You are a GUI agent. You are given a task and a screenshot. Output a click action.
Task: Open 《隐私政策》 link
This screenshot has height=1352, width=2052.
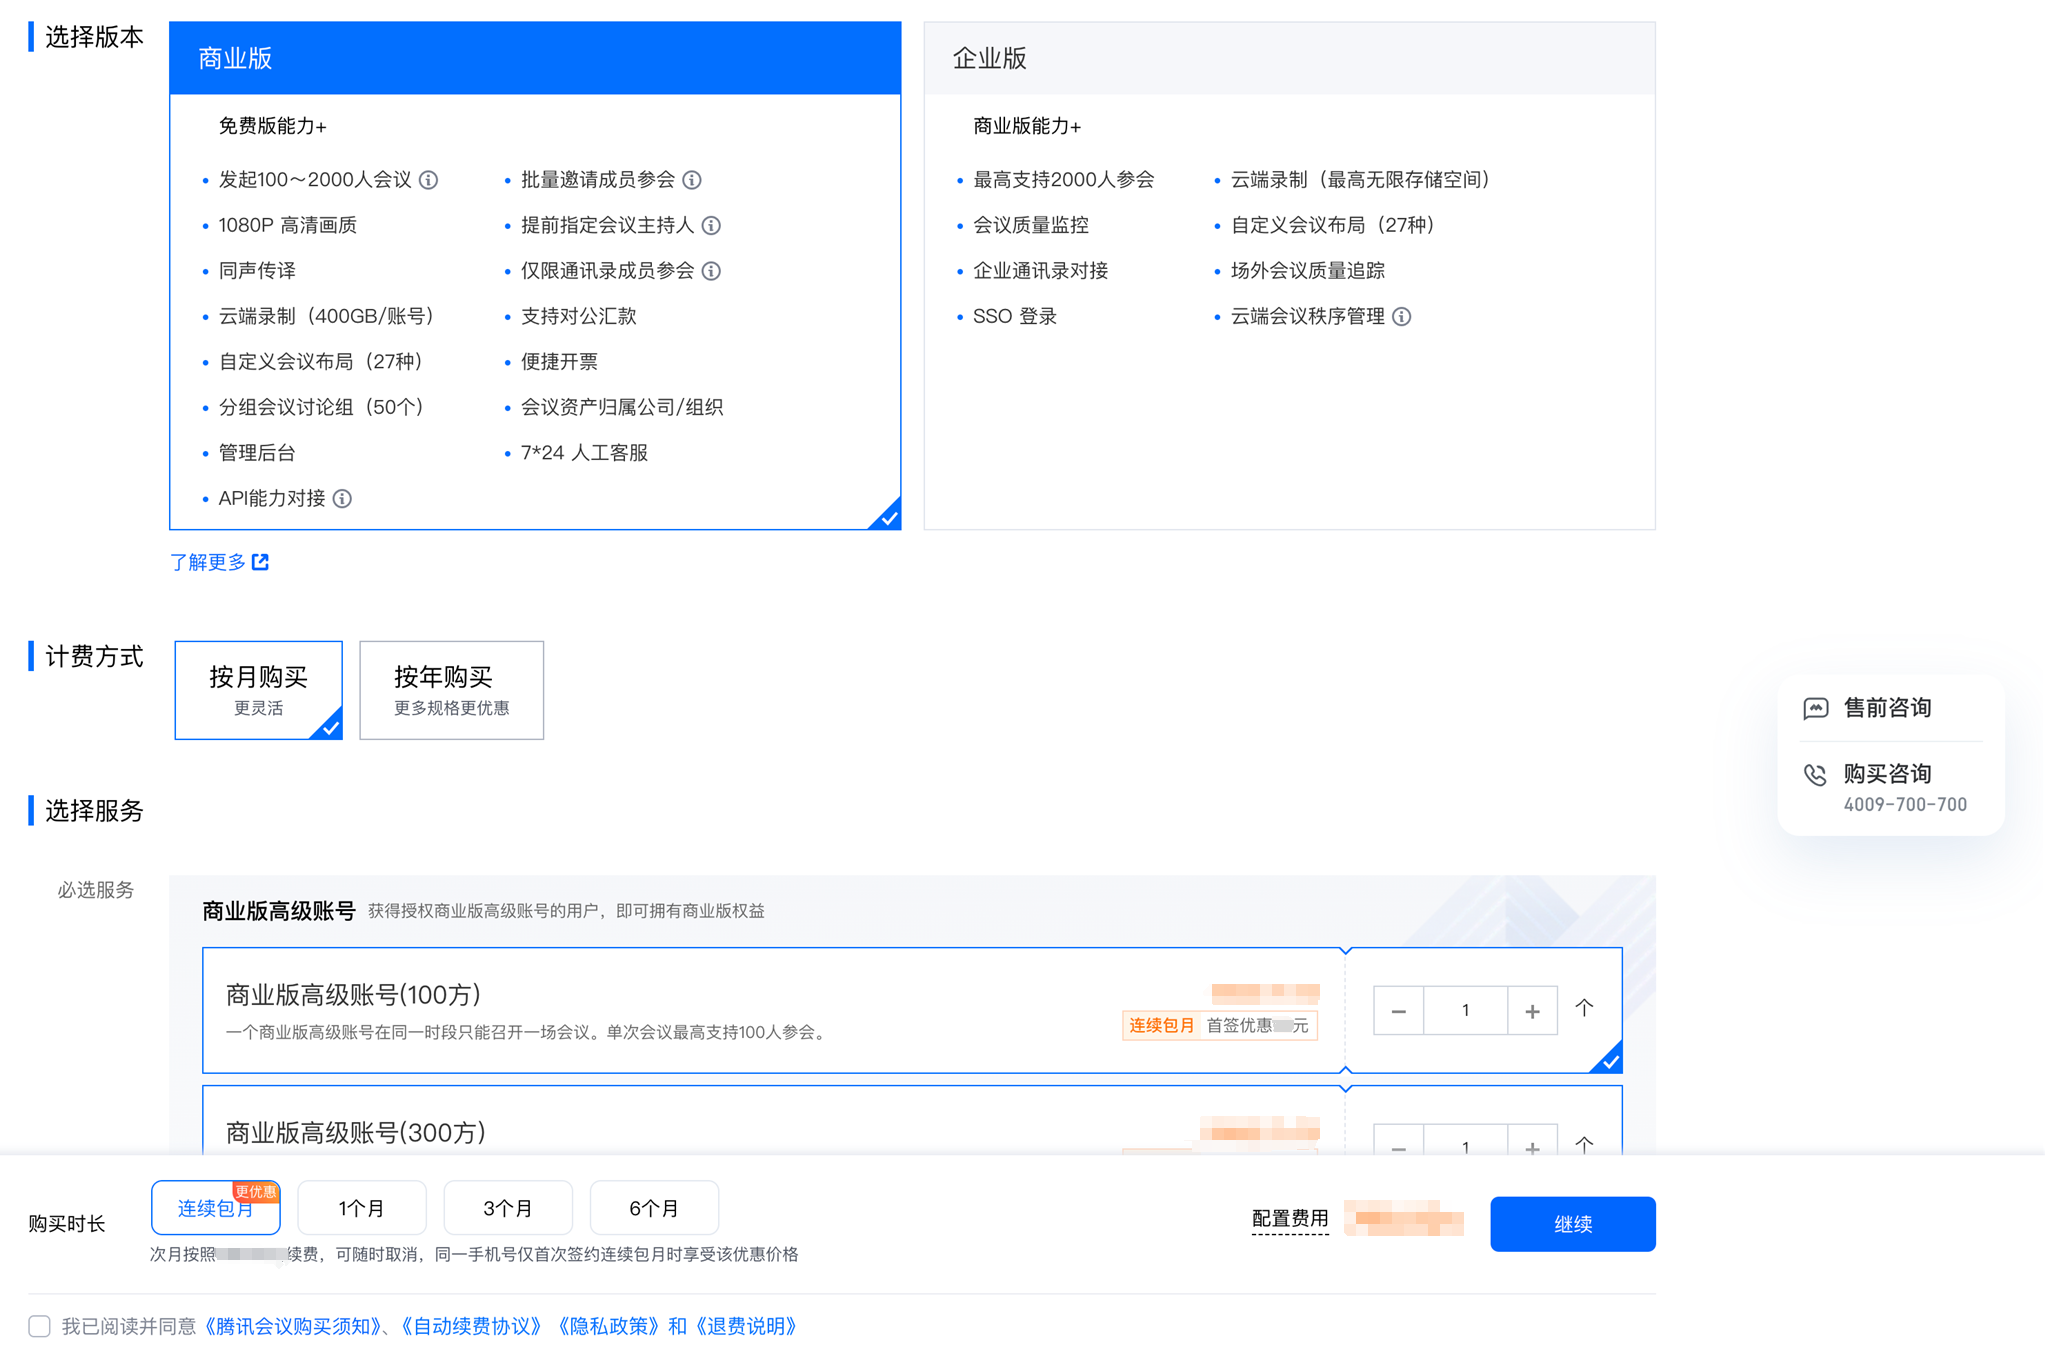tap(608, 1327)
